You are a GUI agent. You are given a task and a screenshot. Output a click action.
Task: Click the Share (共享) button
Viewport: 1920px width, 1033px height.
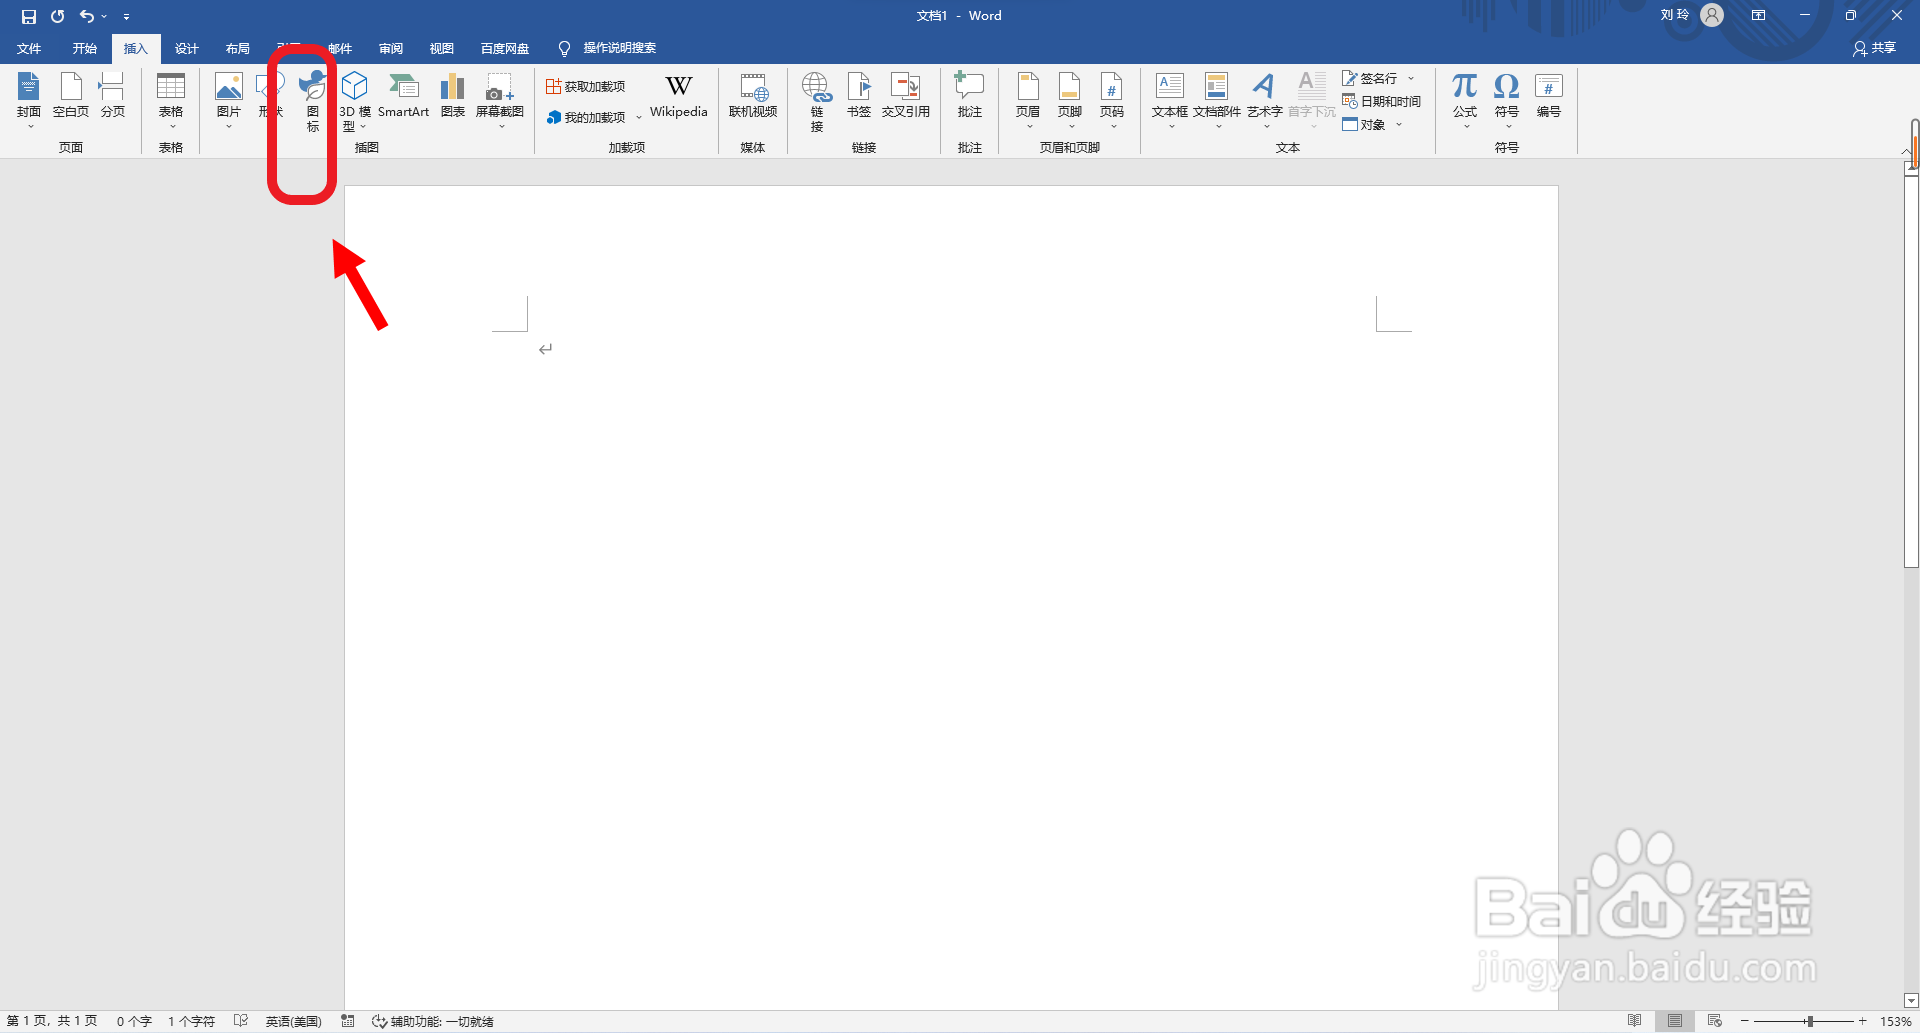pos(1875,48)
